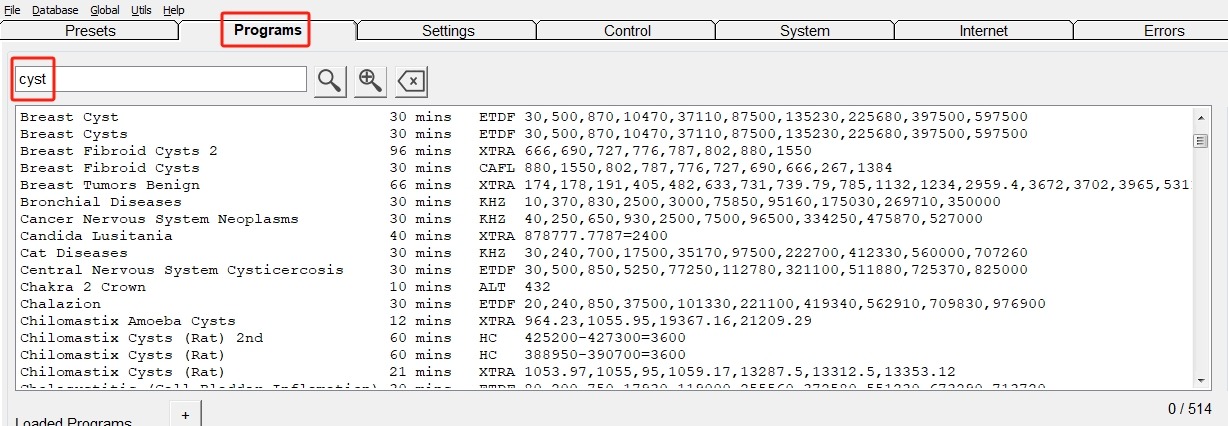
Task: Click the magnifier-plus search icon
Action: tap(370, 81)
